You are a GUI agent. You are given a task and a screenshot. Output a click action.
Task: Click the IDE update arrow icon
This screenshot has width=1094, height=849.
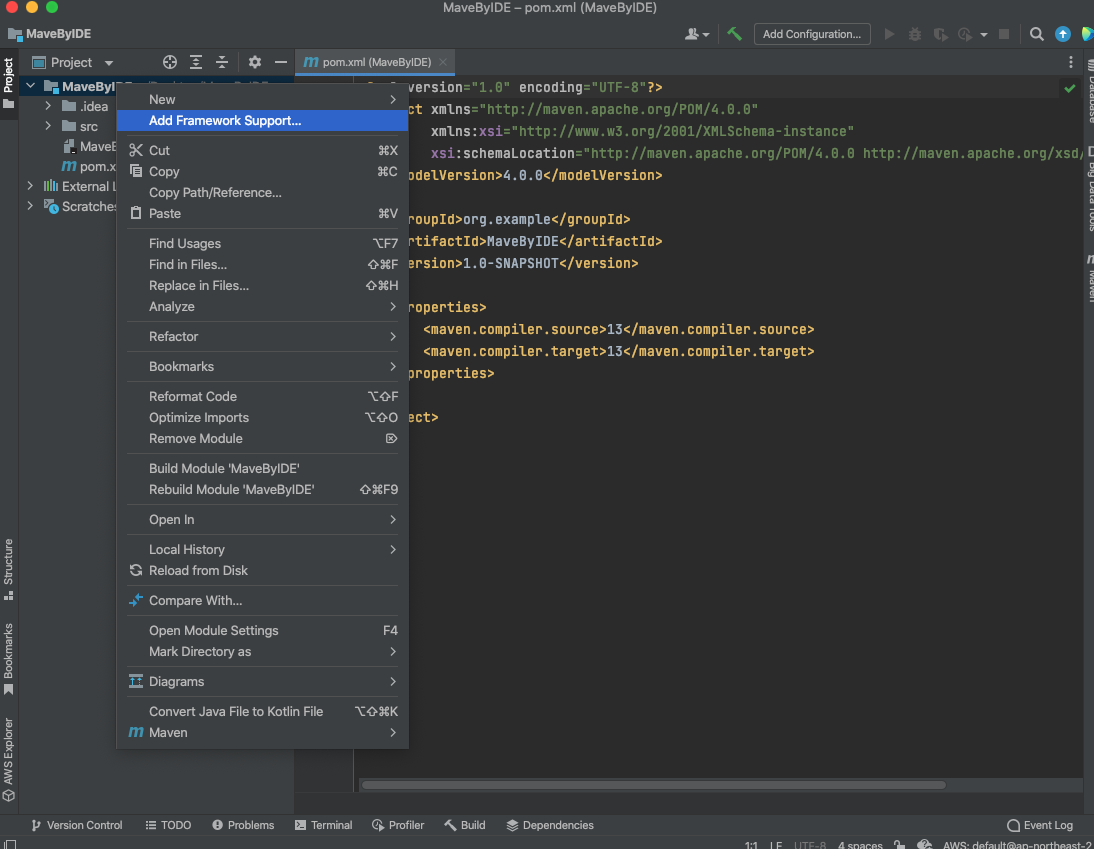coord(1063,33)
